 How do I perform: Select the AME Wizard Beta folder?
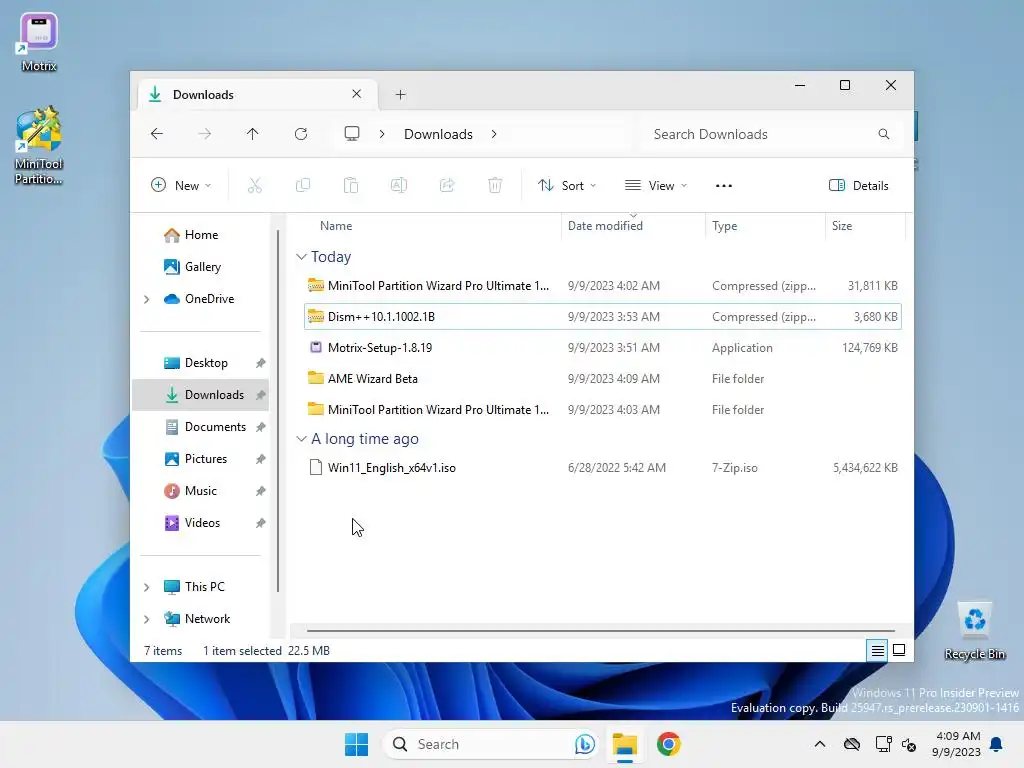pyautogui.click(x=602, y=379)
